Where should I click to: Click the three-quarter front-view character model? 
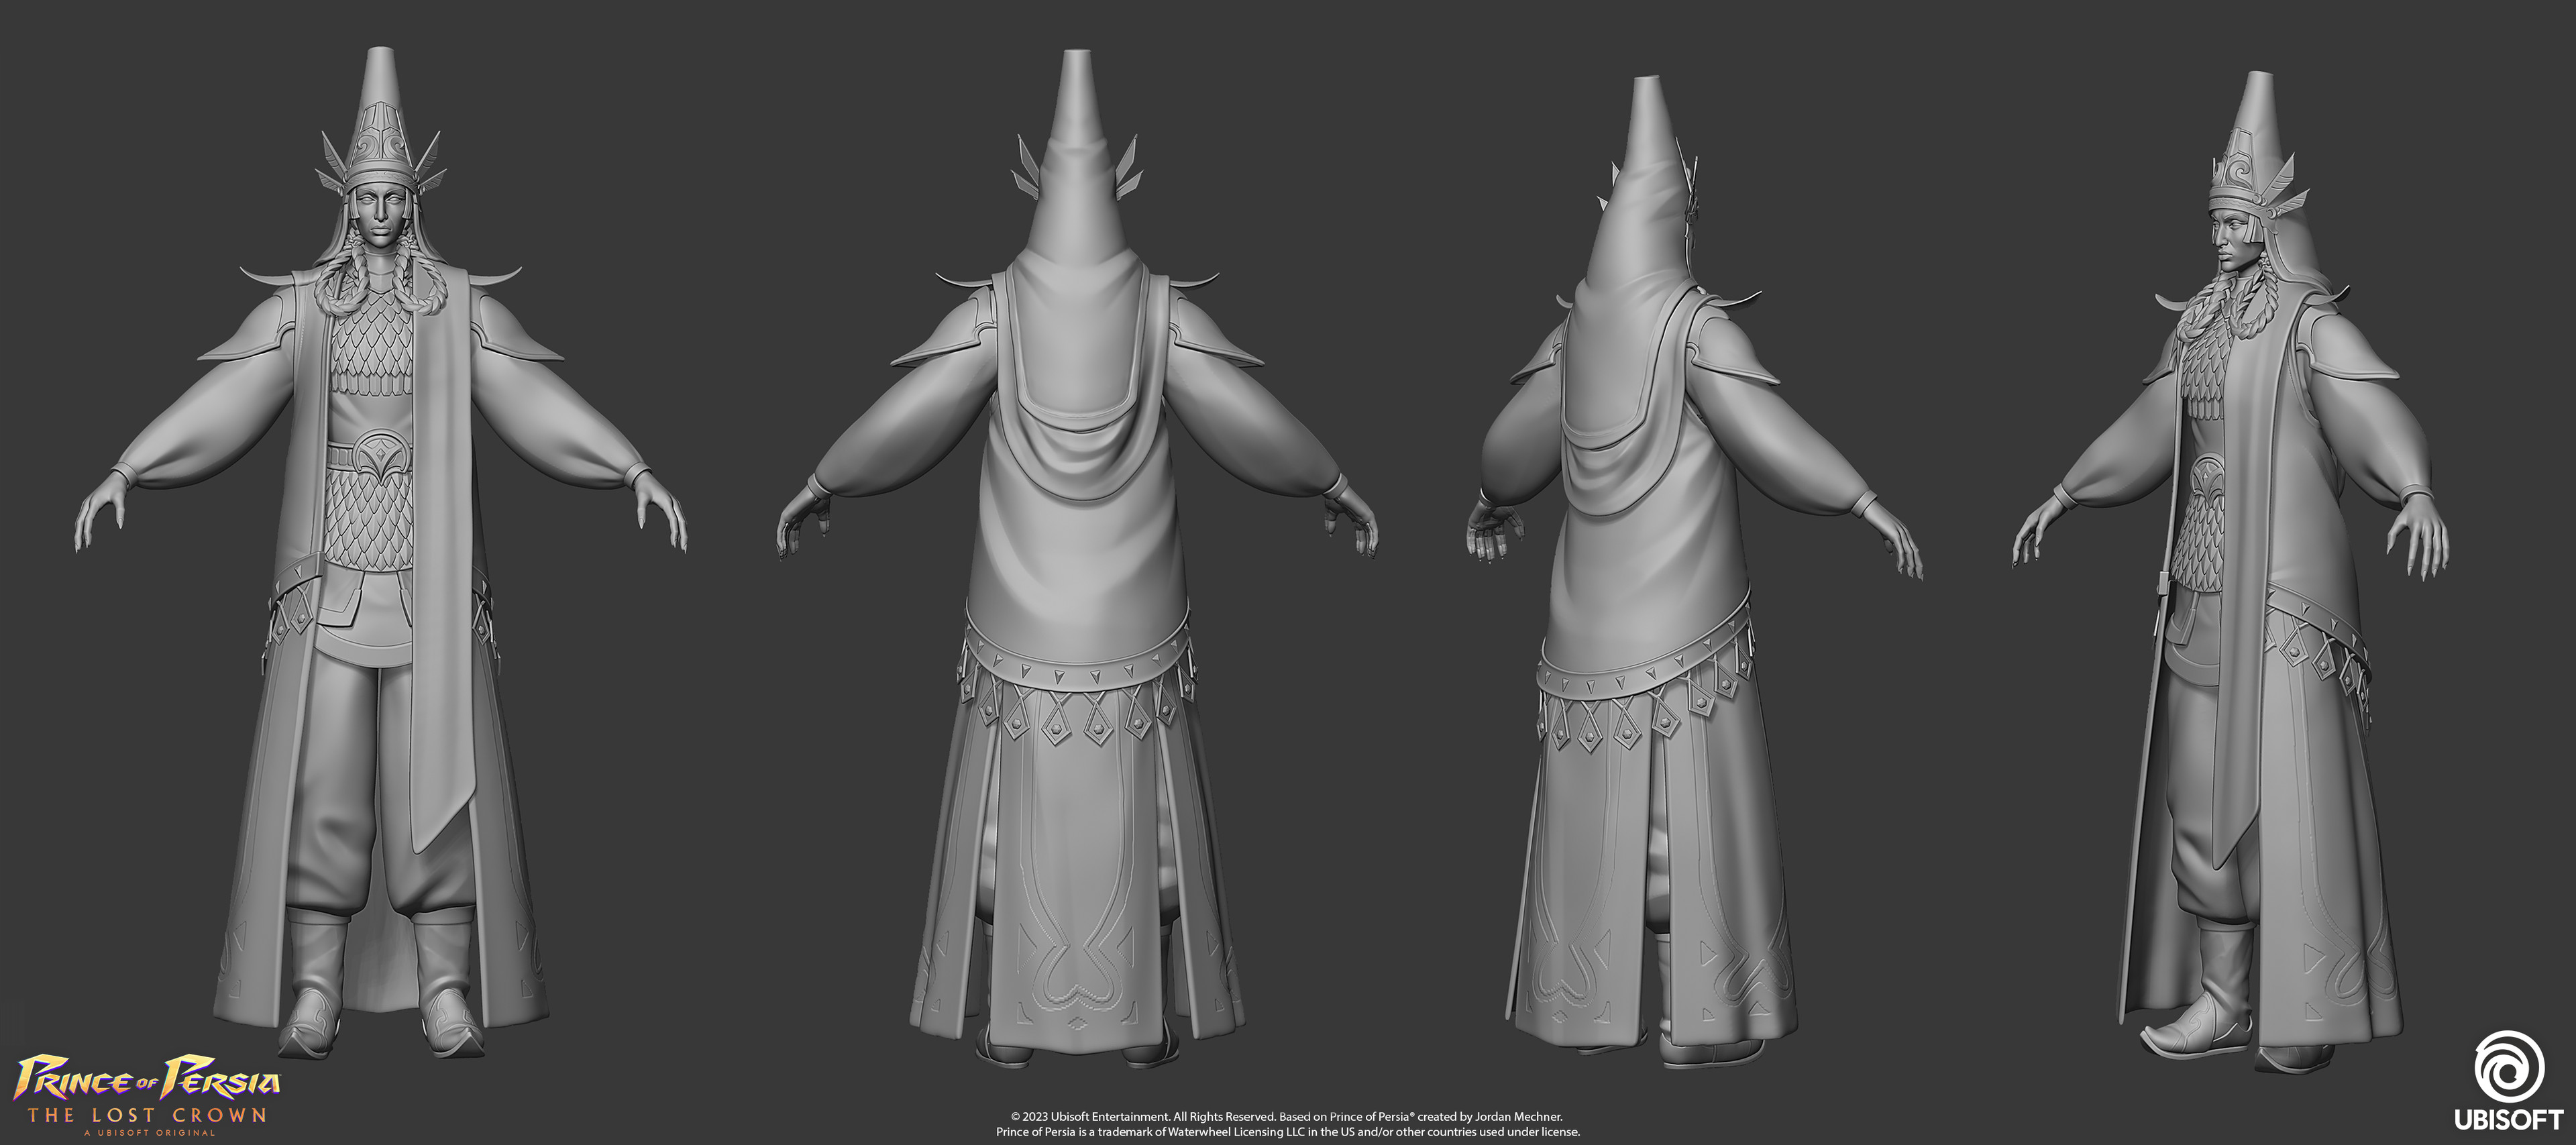pyautogui.click(x=2231, y=573)
